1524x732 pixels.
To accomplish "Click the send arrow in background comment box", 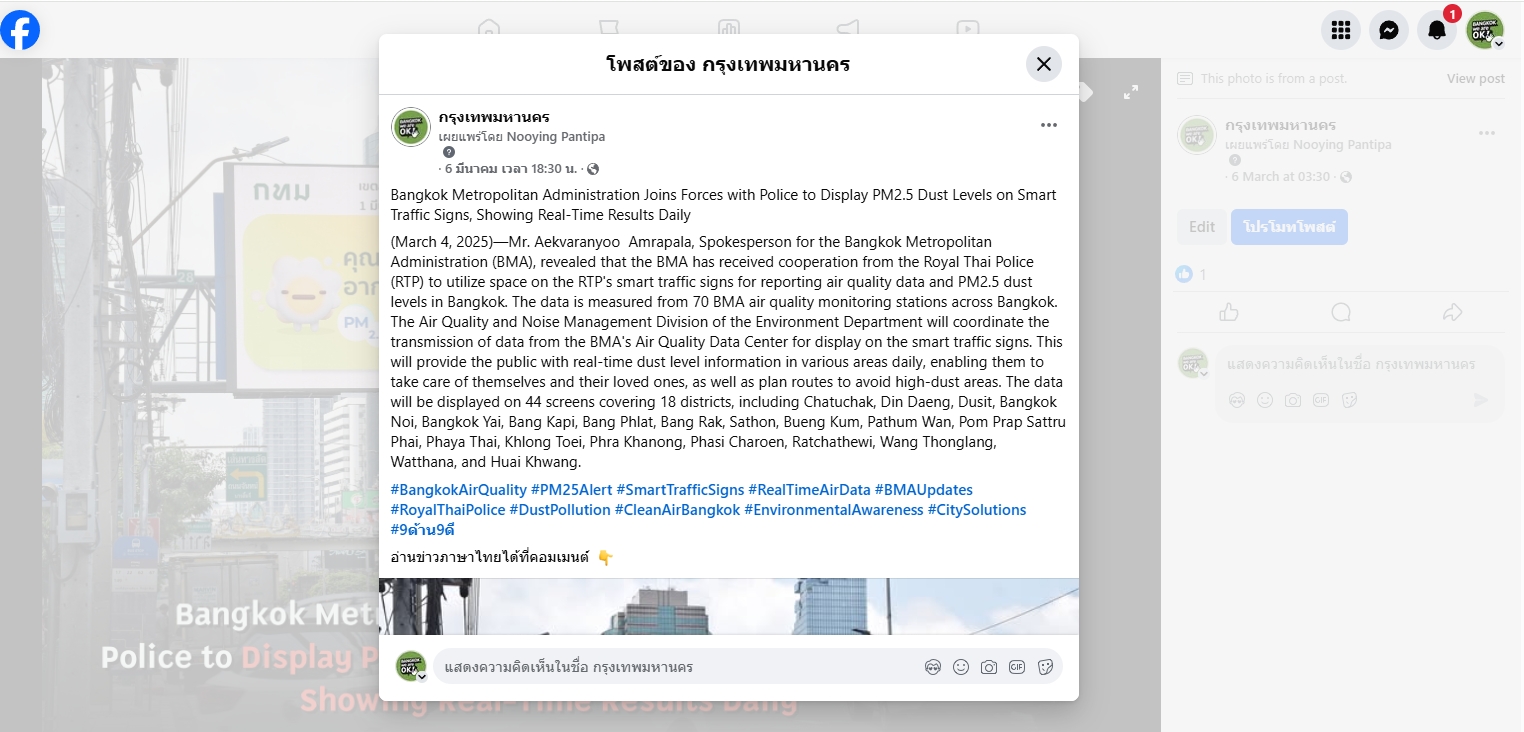I will 1481,400.
